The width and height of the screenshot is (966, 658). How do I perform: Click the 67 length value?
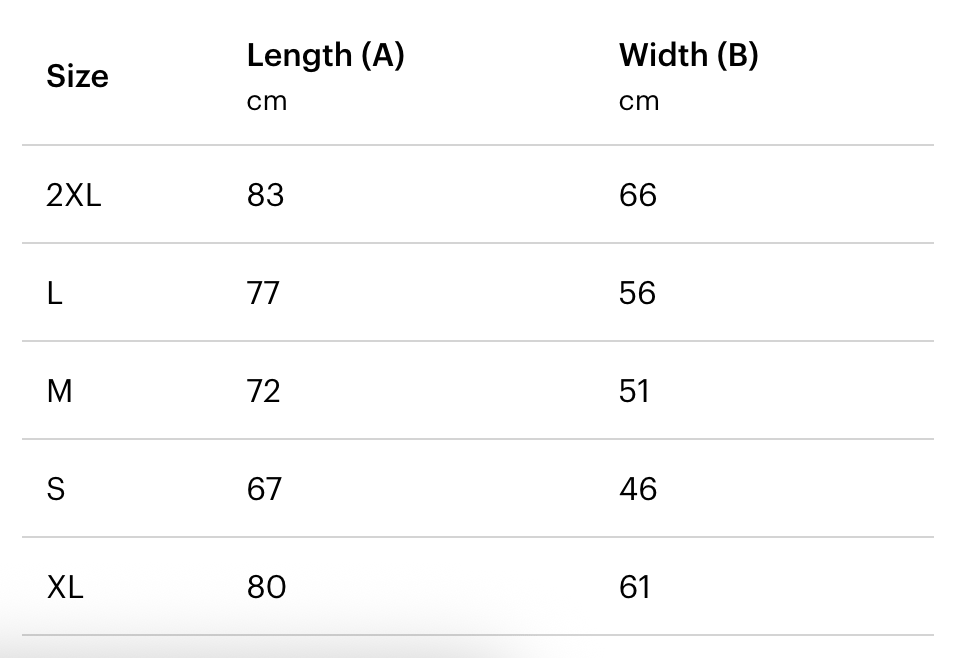point(265,489)
